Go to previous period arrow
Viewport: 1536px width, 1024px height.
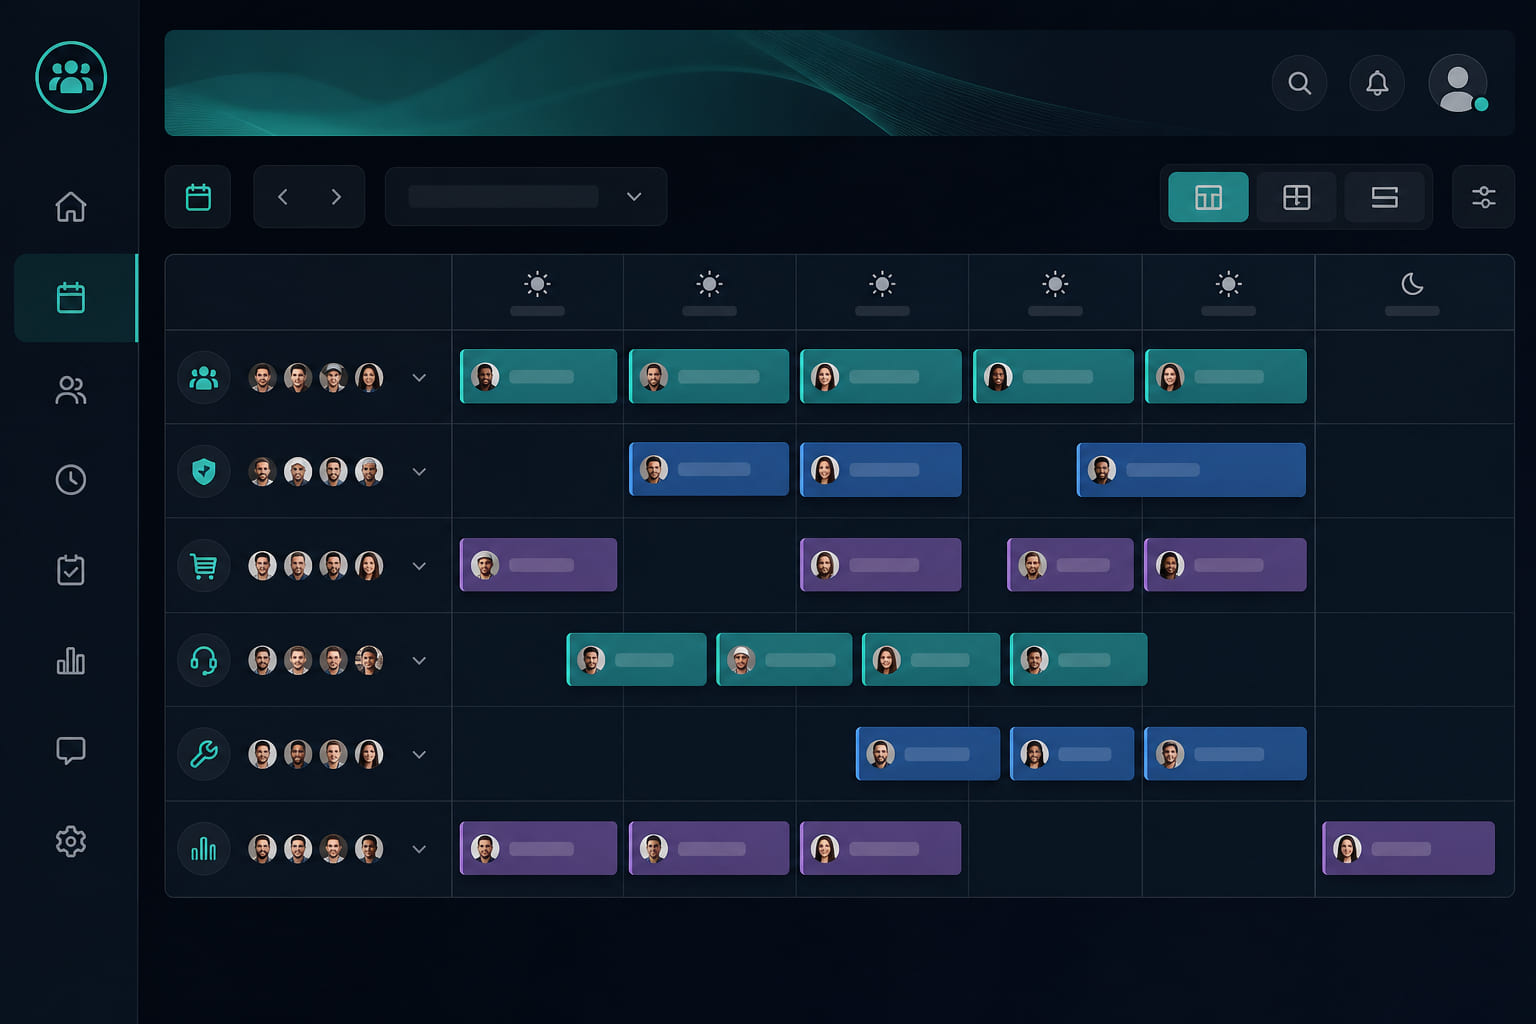[283, 197]
